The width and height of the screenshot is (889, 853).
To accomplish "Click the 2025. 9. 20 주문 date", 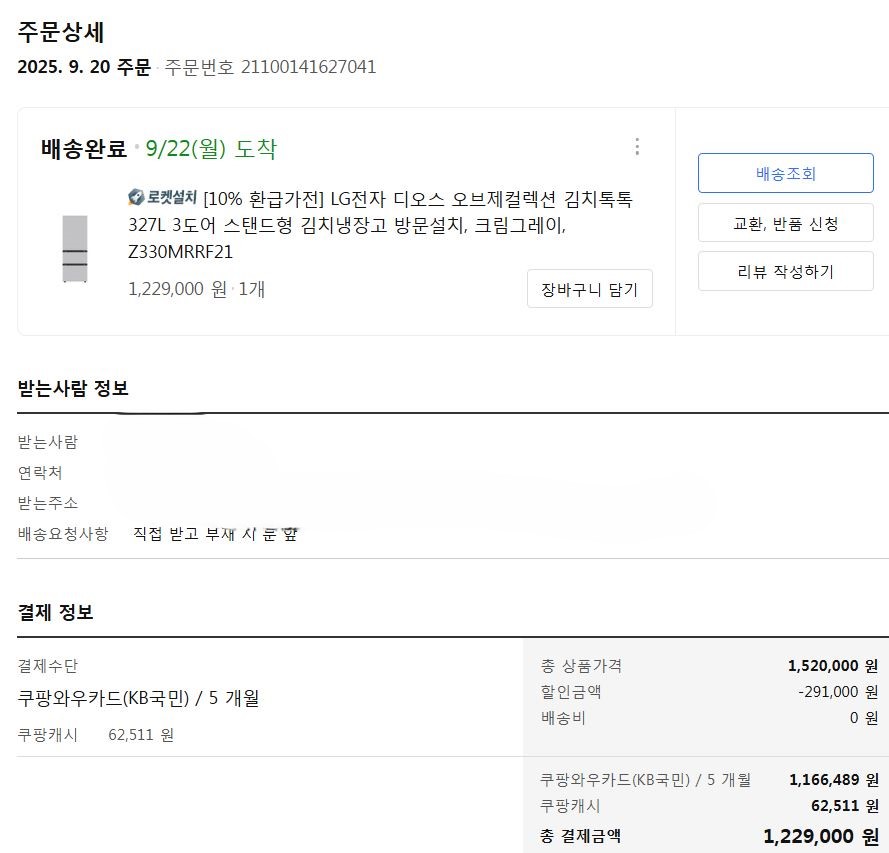I will click(84, 67).
